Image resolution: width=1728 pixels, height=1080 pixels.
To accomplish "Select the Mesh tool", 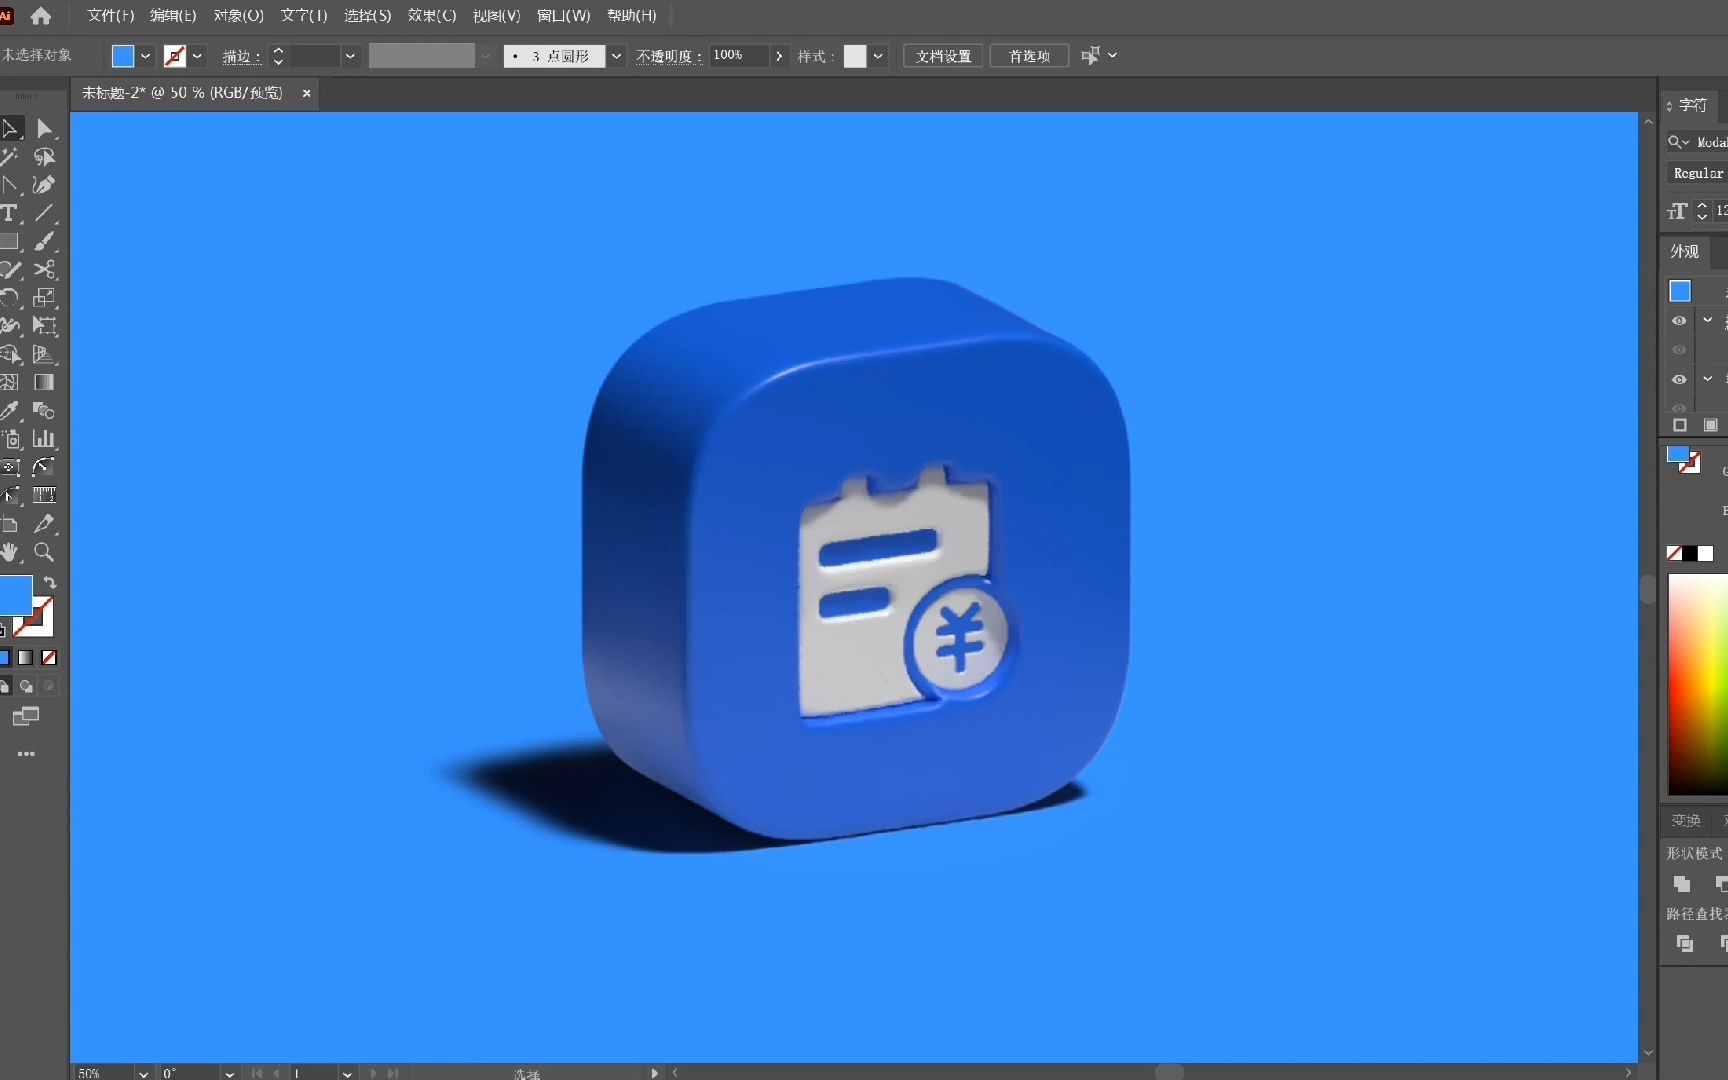I will [10, 382].
